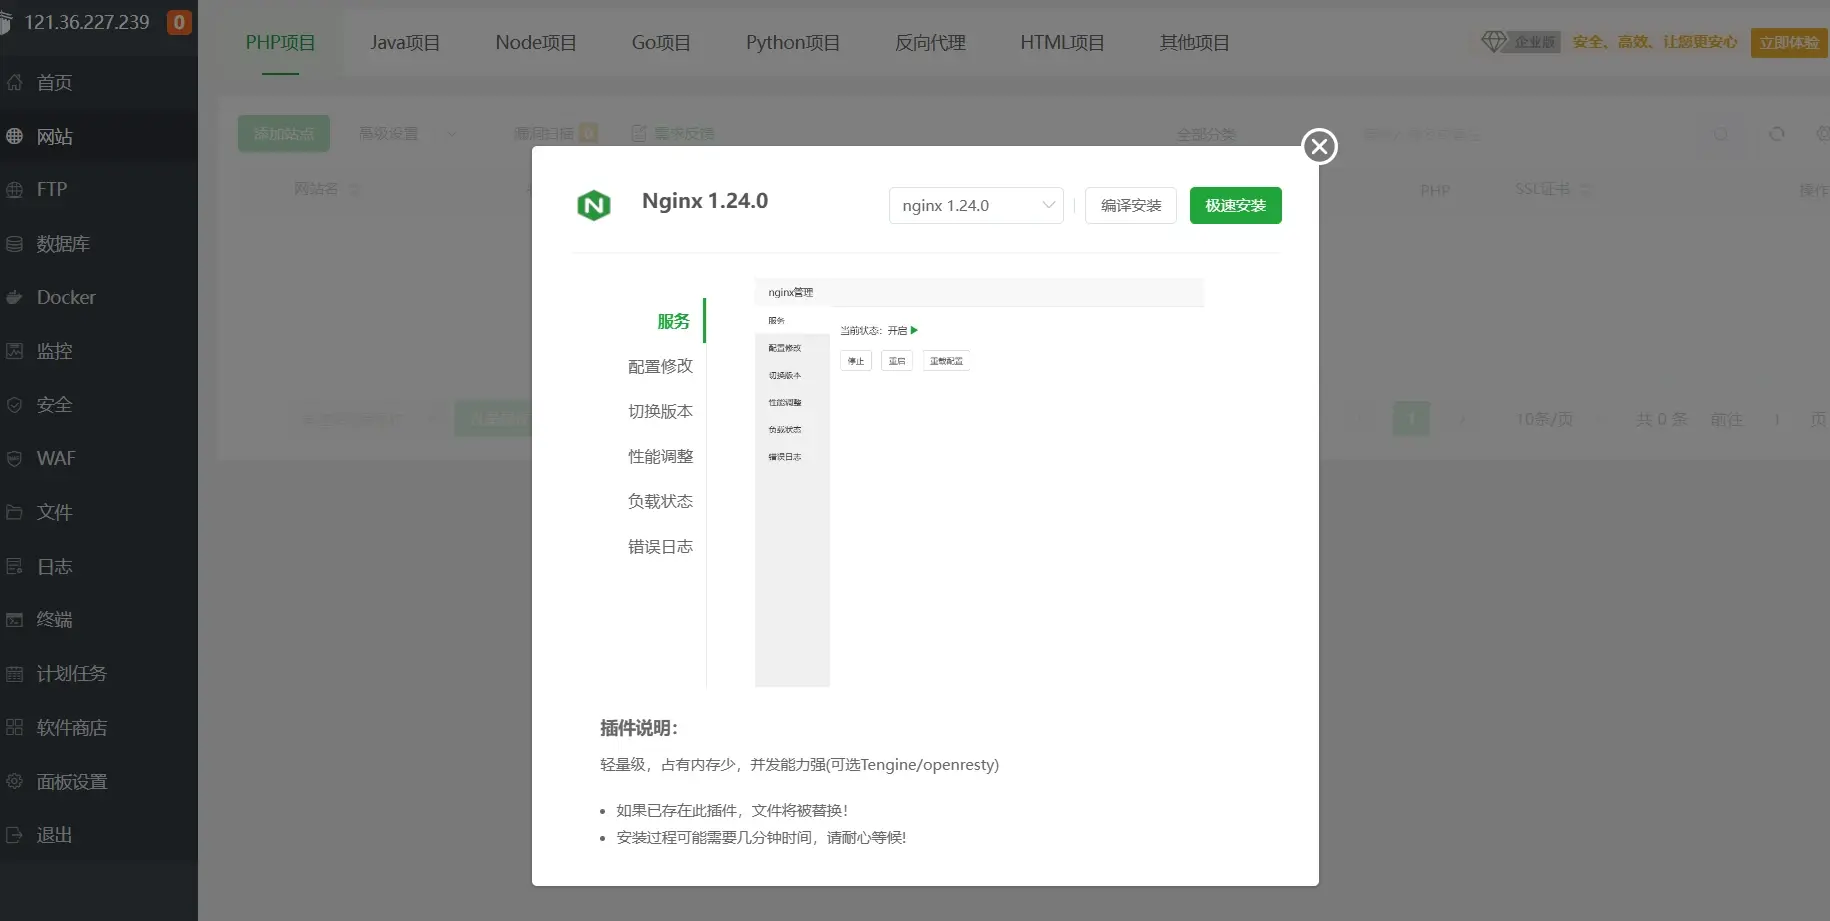Open the nginx 1.24.0 version dropdown
This screenshot has height=921, width=1830.
(976, 205)
